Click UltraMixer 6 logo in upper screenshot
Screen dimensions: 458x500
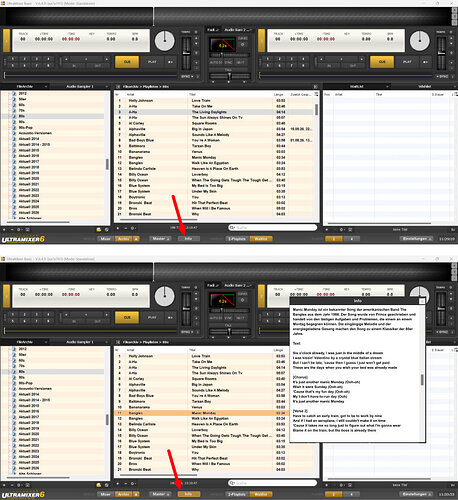coord(23,239)
